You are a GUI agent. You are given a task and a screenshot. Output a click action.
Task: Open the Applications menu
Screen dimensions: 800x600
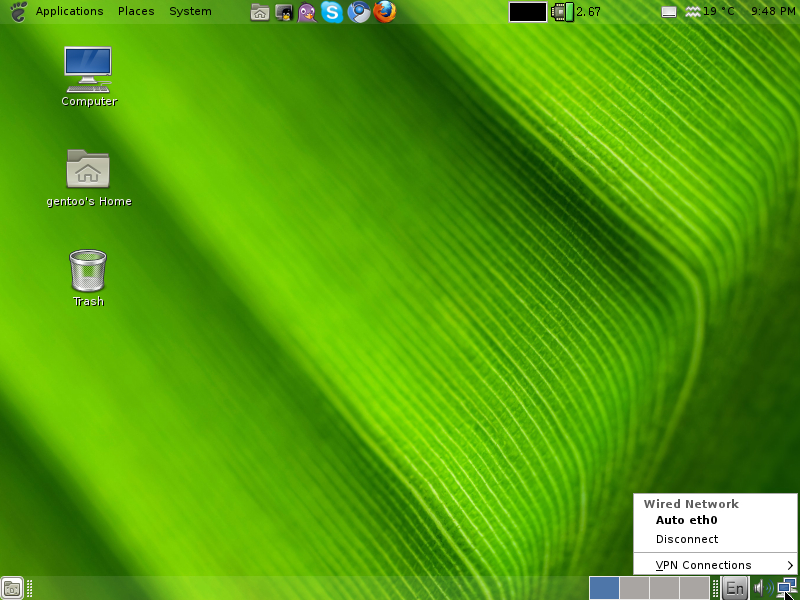pyautogui.click(x=69, y=12)
